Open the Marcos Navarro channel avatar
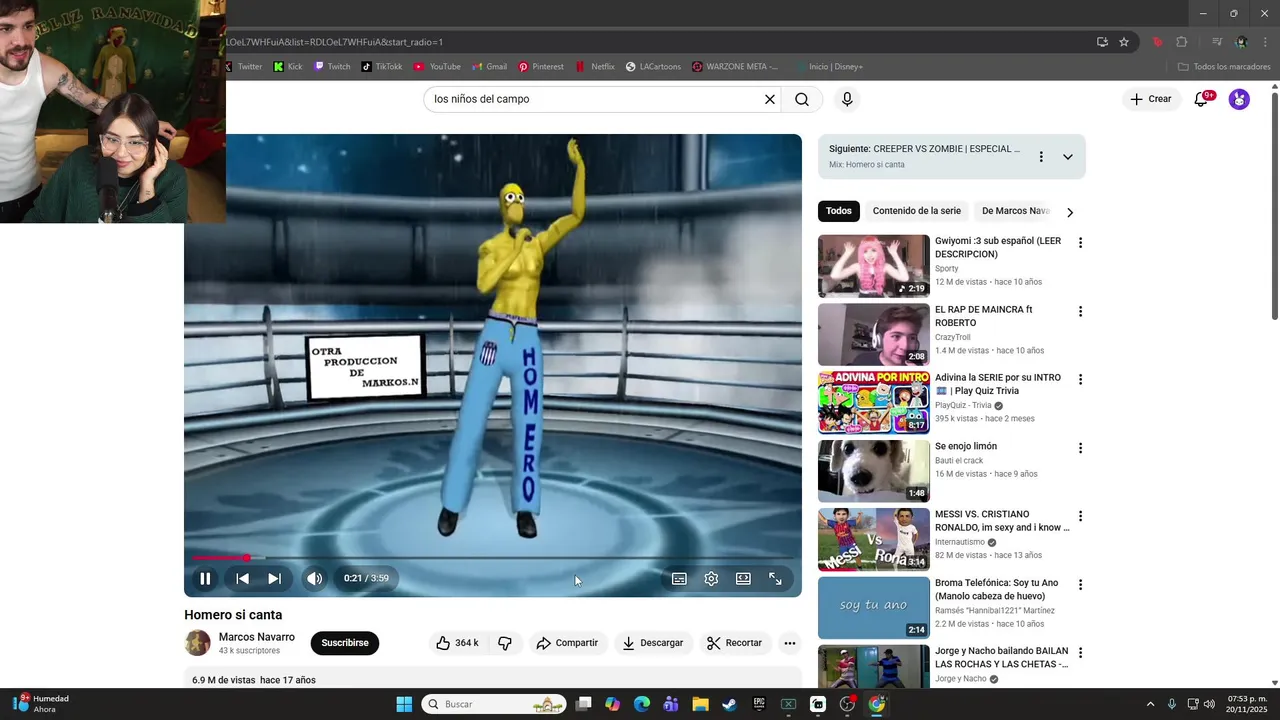Screen dimensions: 1280x720 click(198, 643)
